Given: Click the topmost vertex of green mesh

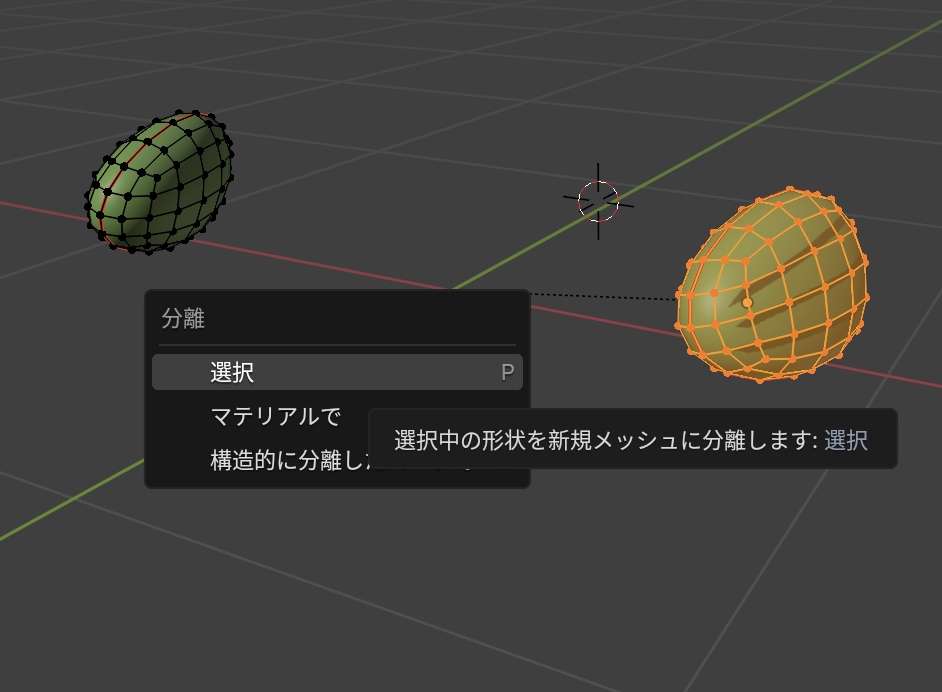Looking at the screenshot, I should point(195,112).
